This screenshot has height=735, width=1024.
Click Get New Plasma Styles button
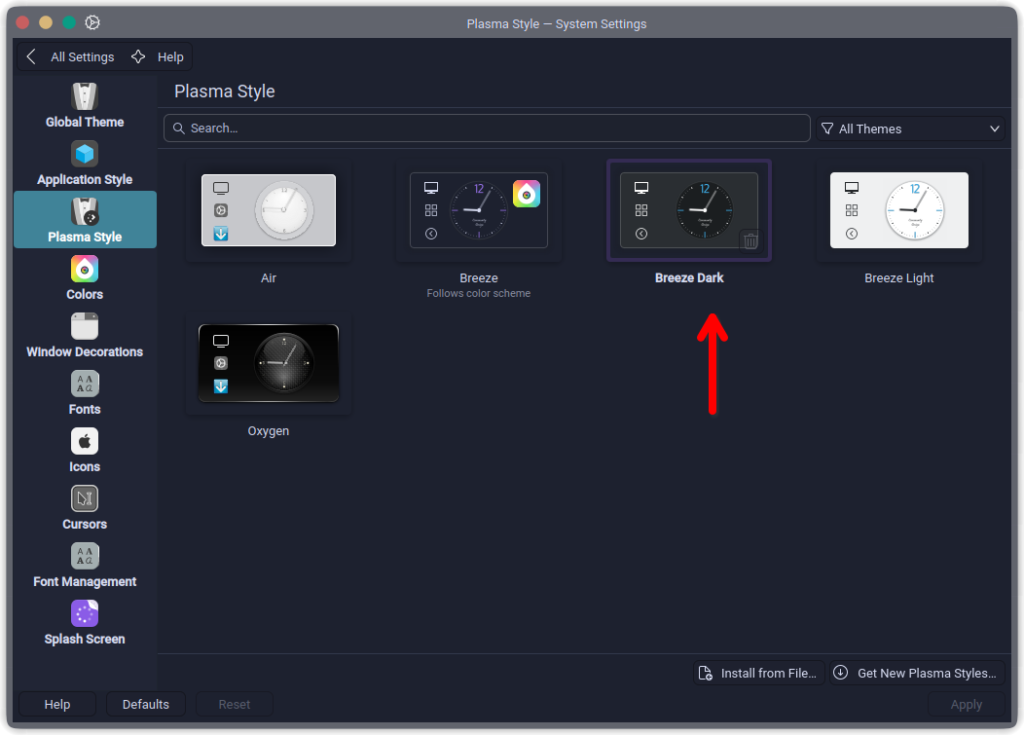(918, 673)
